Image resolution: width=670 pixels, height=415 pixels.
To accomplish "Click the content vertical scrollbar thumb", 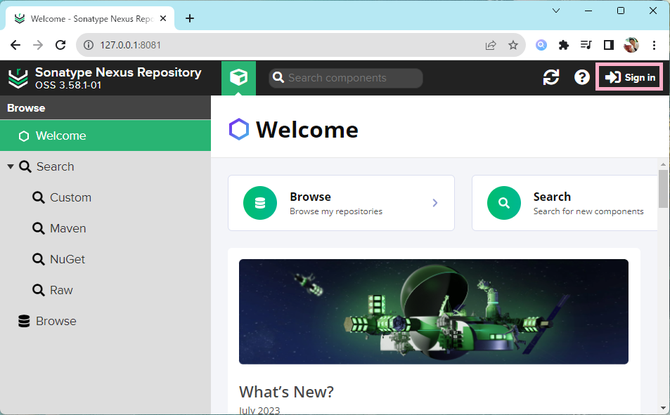I will click(x=663, y=188).
